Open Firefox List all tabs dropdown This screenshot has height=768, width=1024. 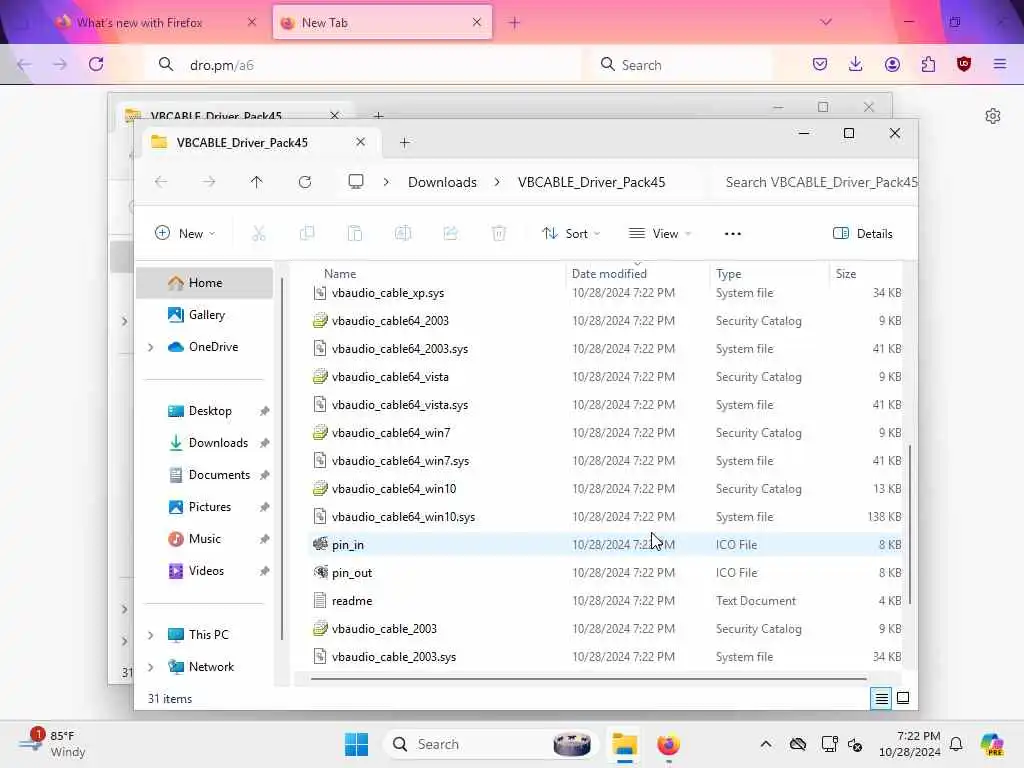click(826, 22)
